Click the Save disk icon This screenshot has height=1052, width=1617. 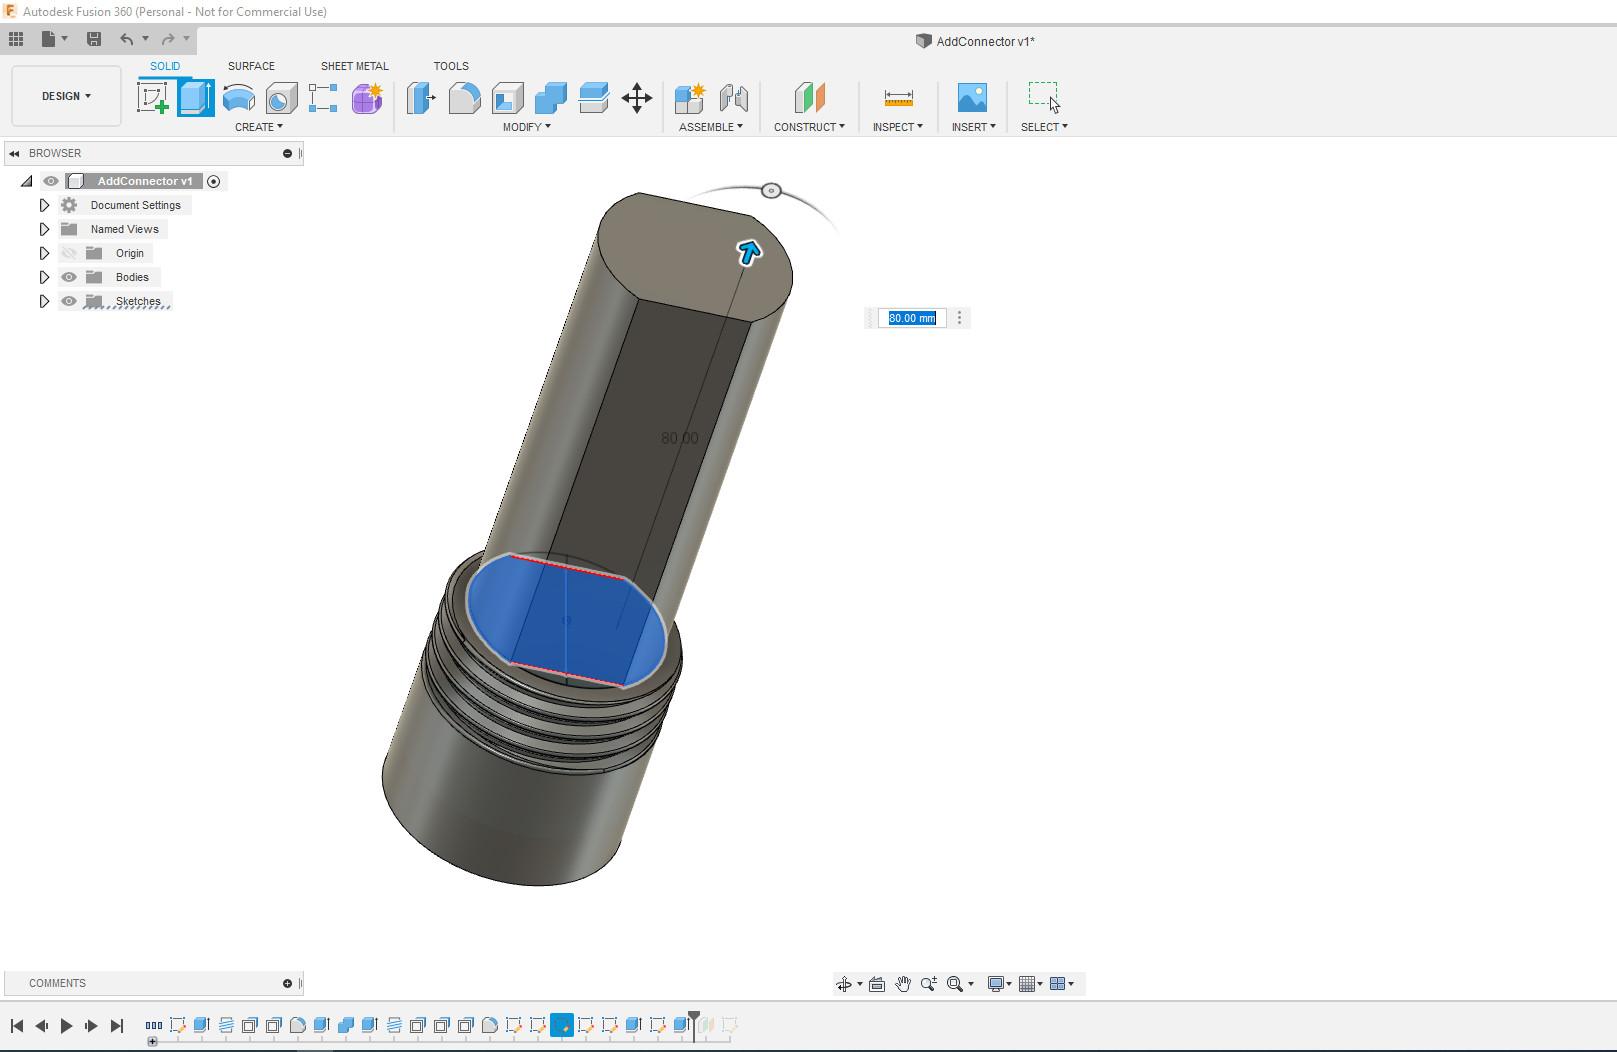point(94,39)
